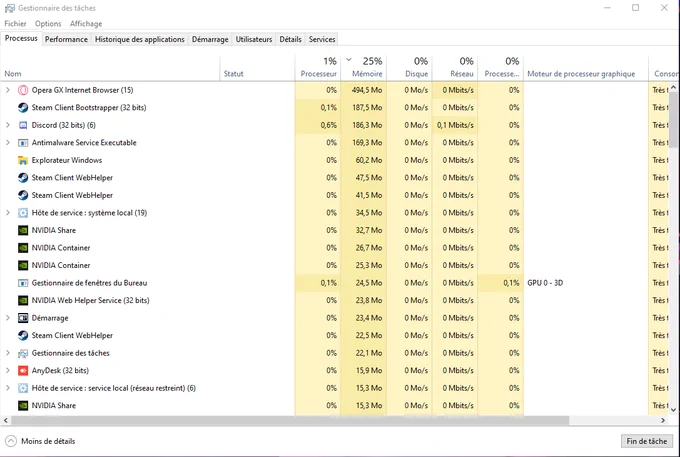Image resolution: width=680 pixels, height=457 pixels.
Task: Click the Task Manager title bar icon
Action: click(10, 8)
